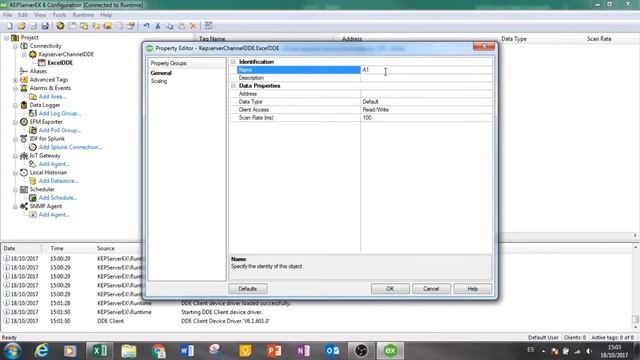Open the Help menu
Screen dimensions: 640x360
click(106, 15)
